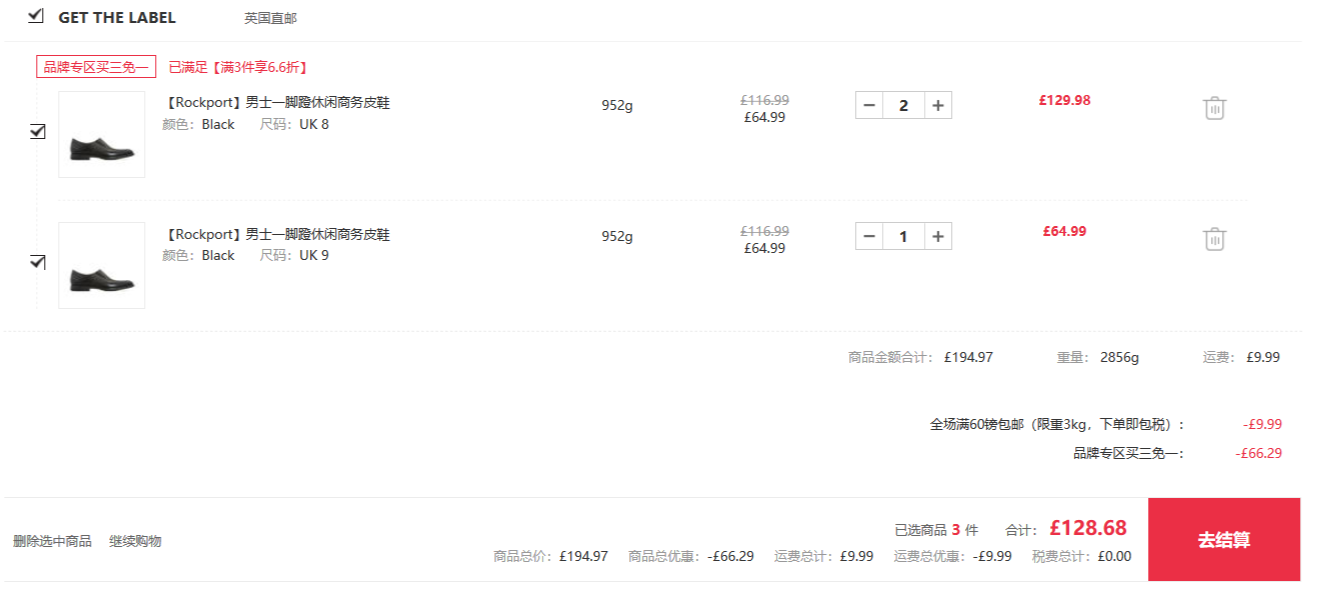This screenshot has width=1320, height=599.
Task: Click 删除选中商品 to remove selected items
Action: pos(52,541)
